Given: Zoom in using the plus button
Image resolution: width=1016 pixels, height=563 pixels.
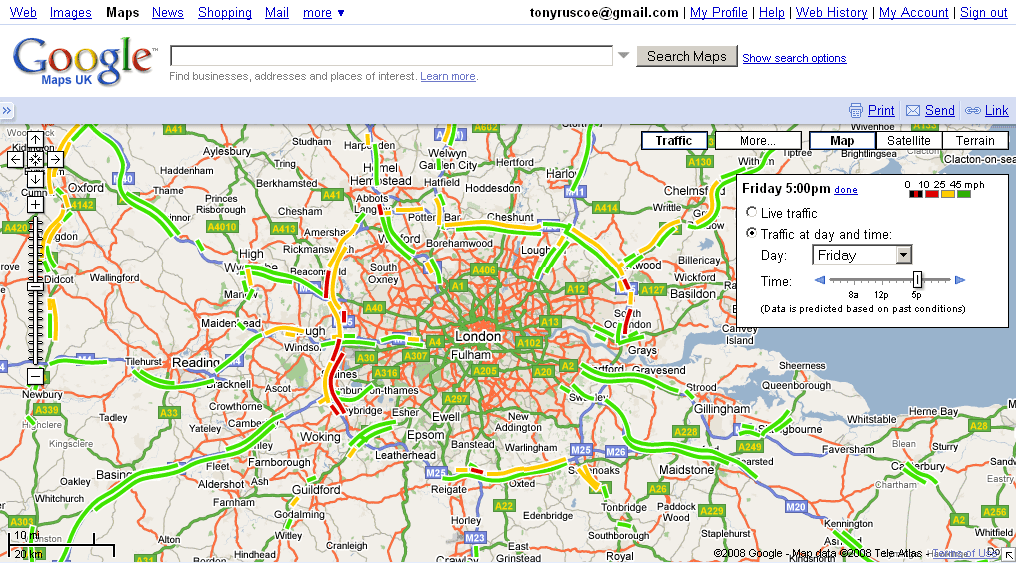Looking at the screenshot, I should tap(35, 204).
